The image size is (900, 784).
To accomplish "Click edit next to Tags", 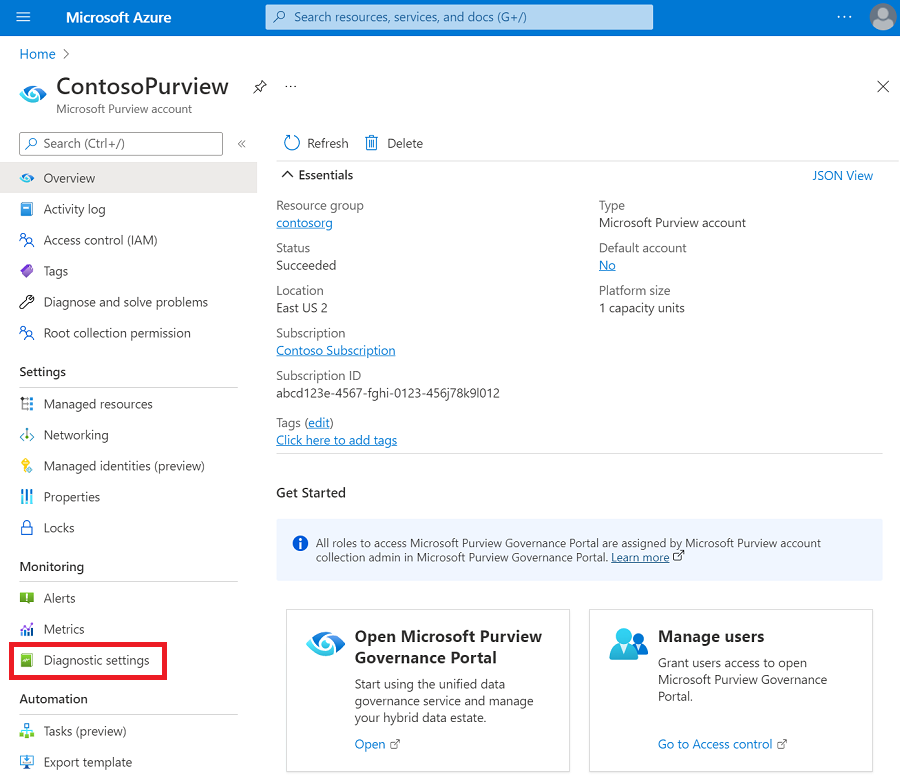I will point(319,423).
